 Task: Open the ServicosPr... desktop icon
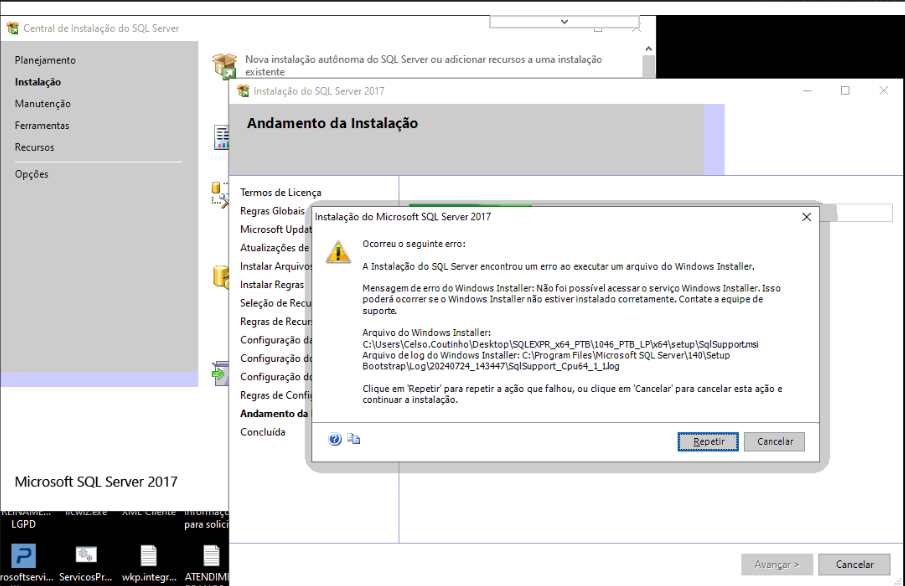pyautogui.click(x=86, y=556)
